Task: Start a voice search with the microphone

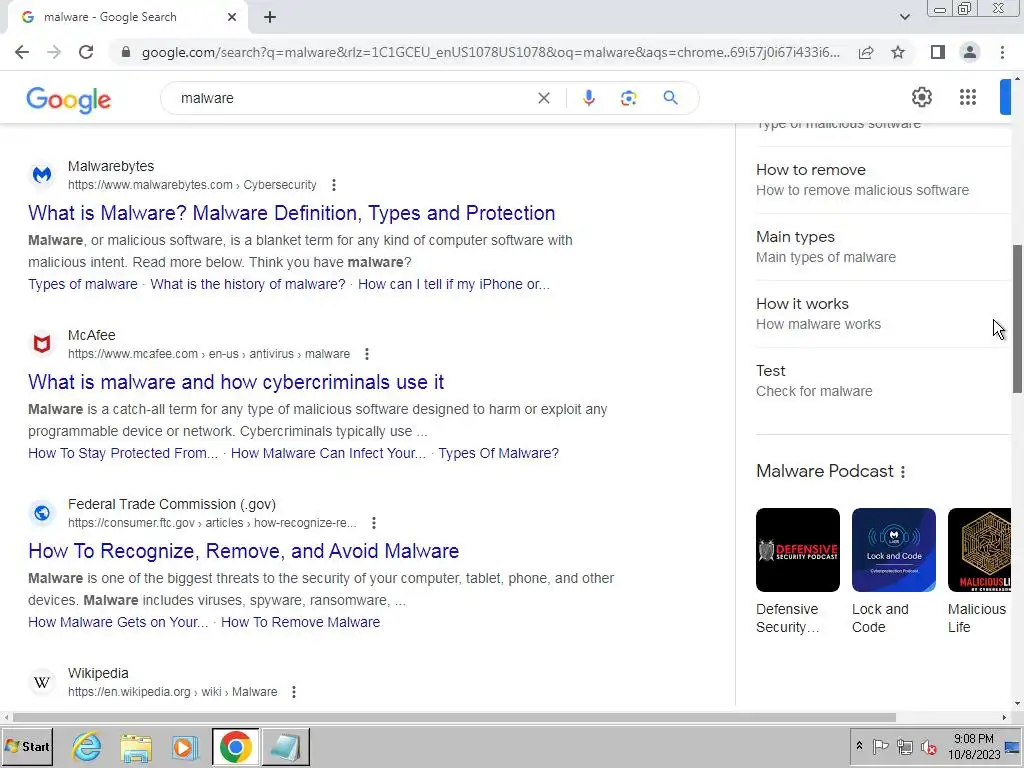Action: pos(588,98)
